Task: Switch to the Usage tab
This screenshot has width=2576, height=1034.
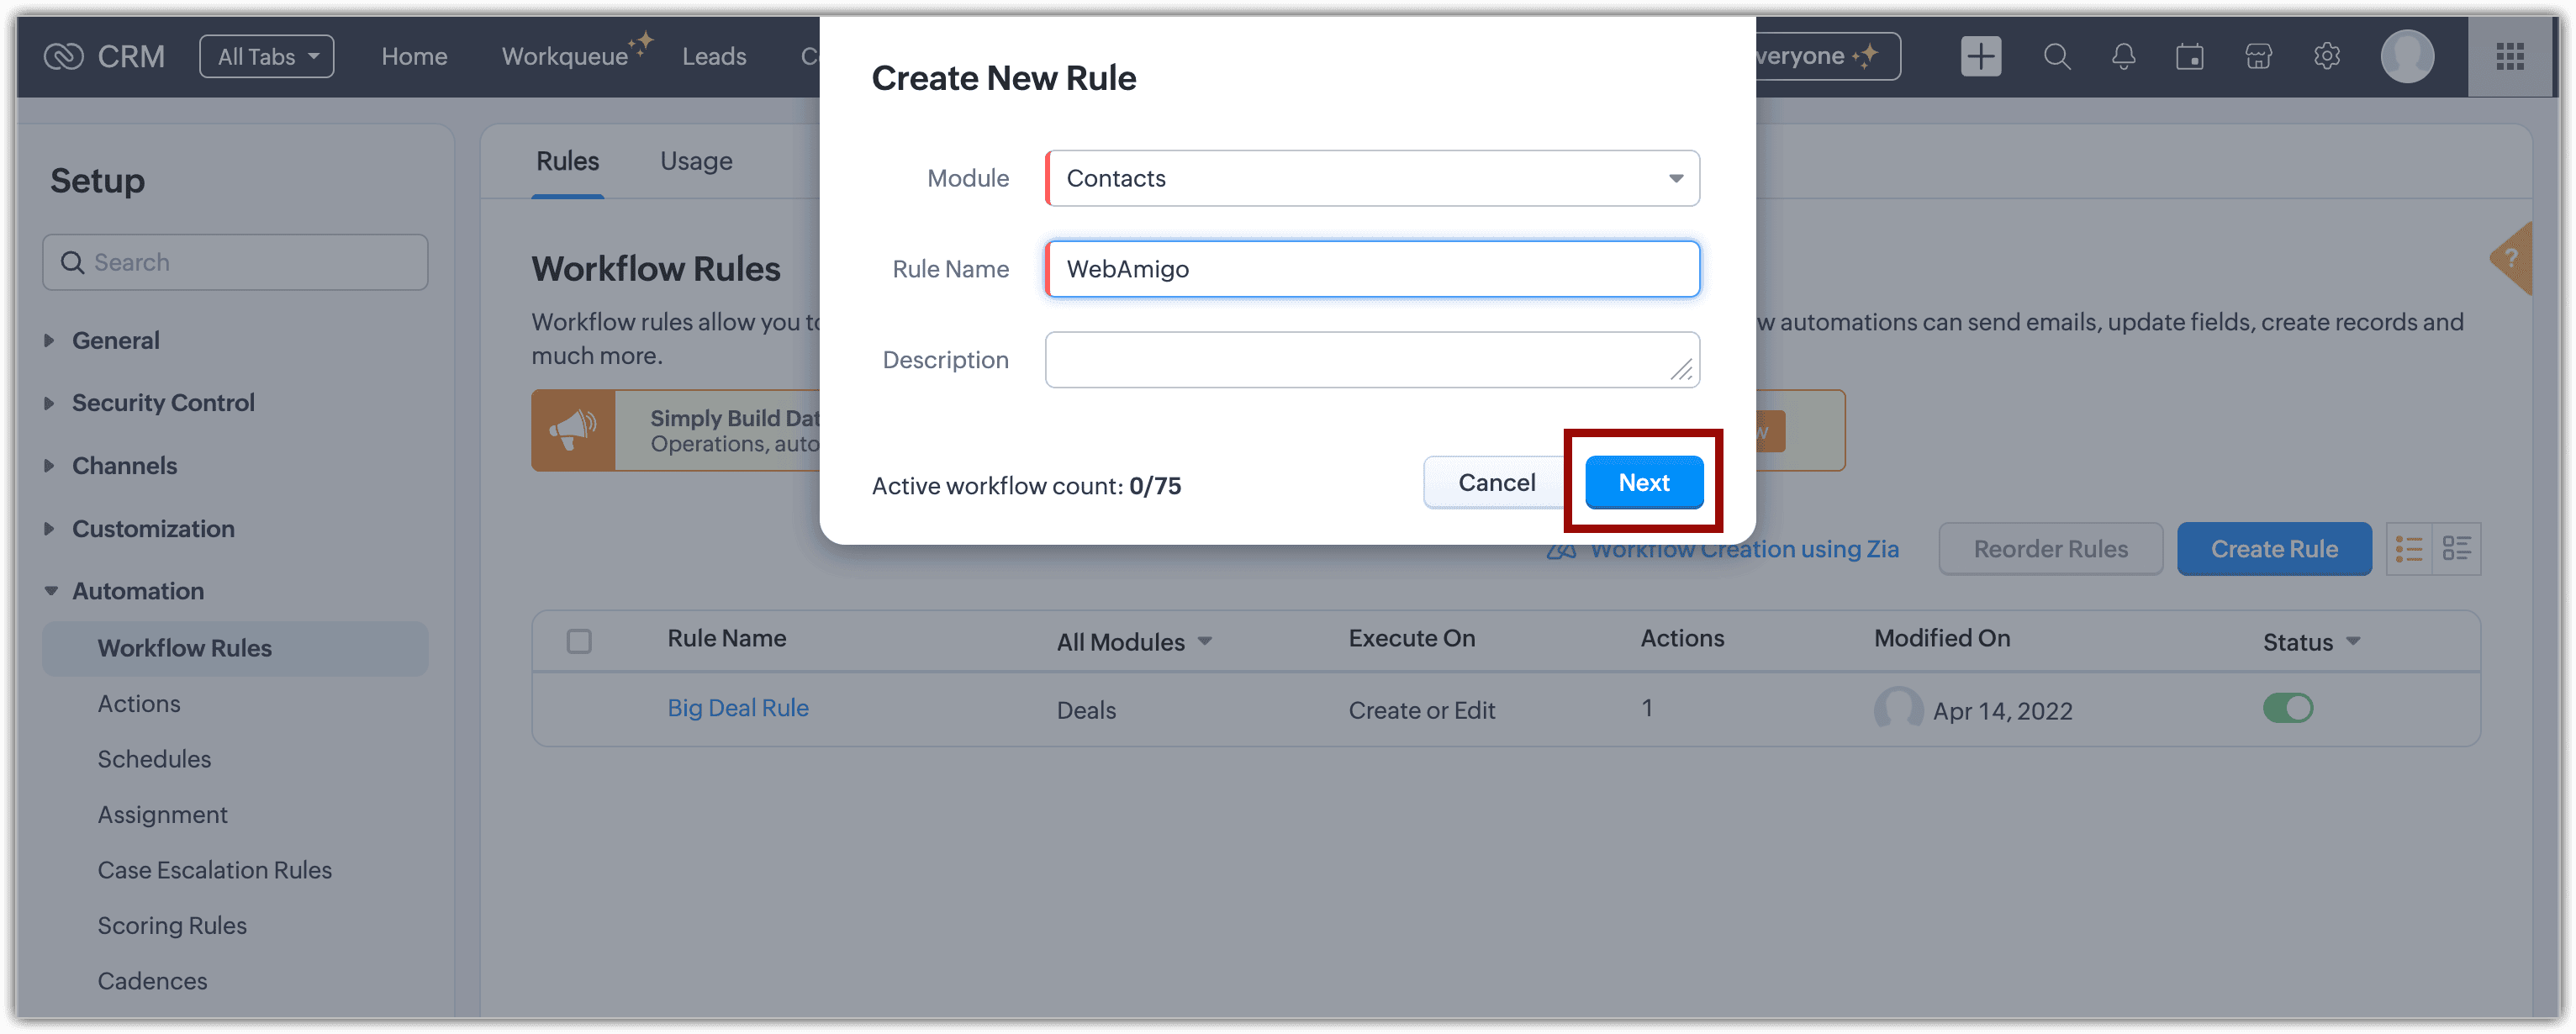Action: click(x=696, y=161)
